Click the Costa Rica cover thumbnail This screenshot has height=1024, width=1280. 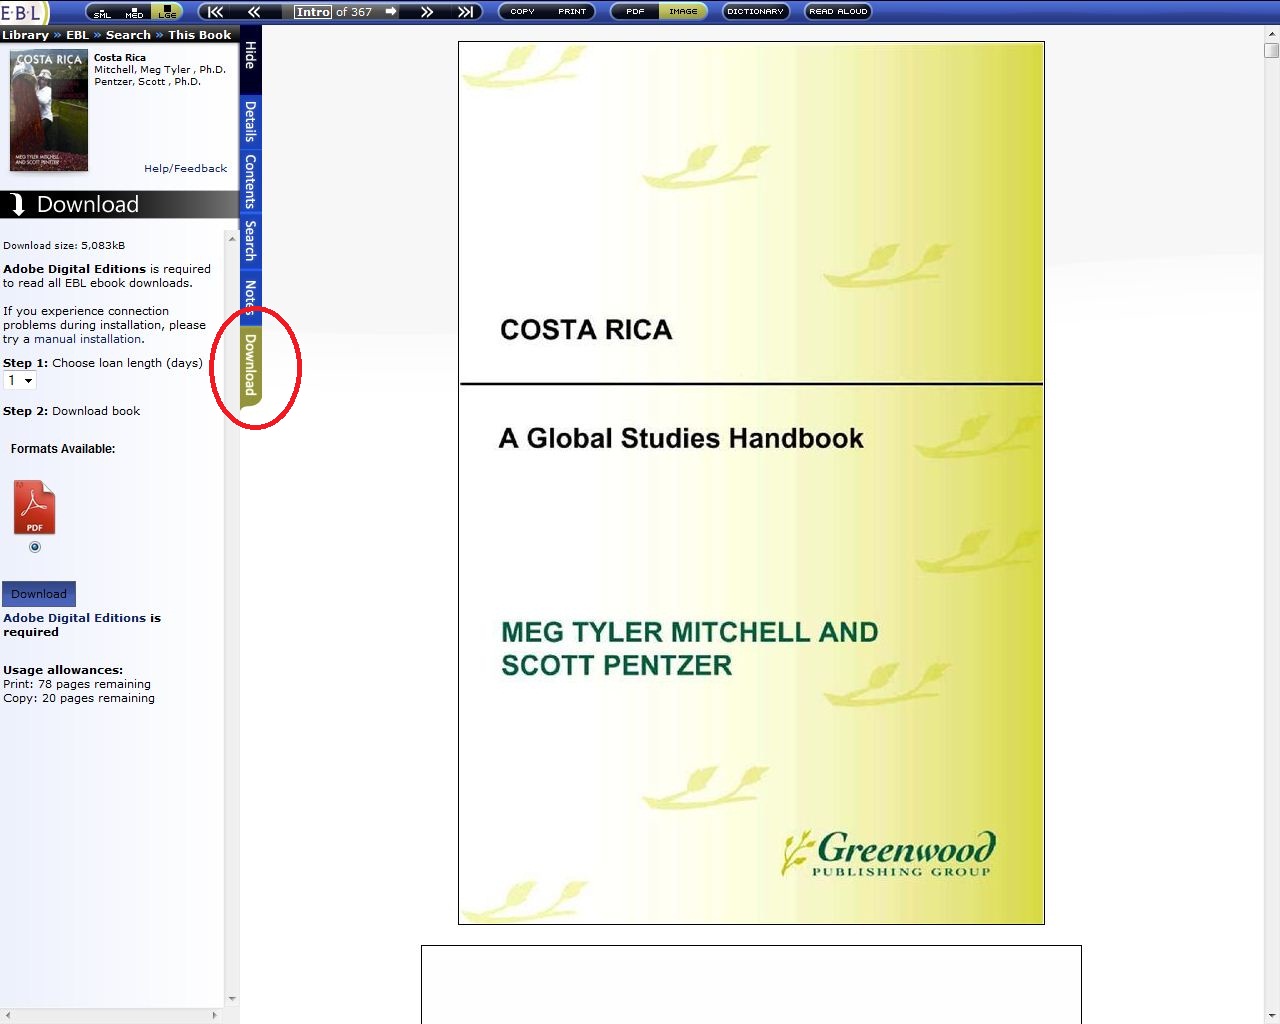(49, 111)
